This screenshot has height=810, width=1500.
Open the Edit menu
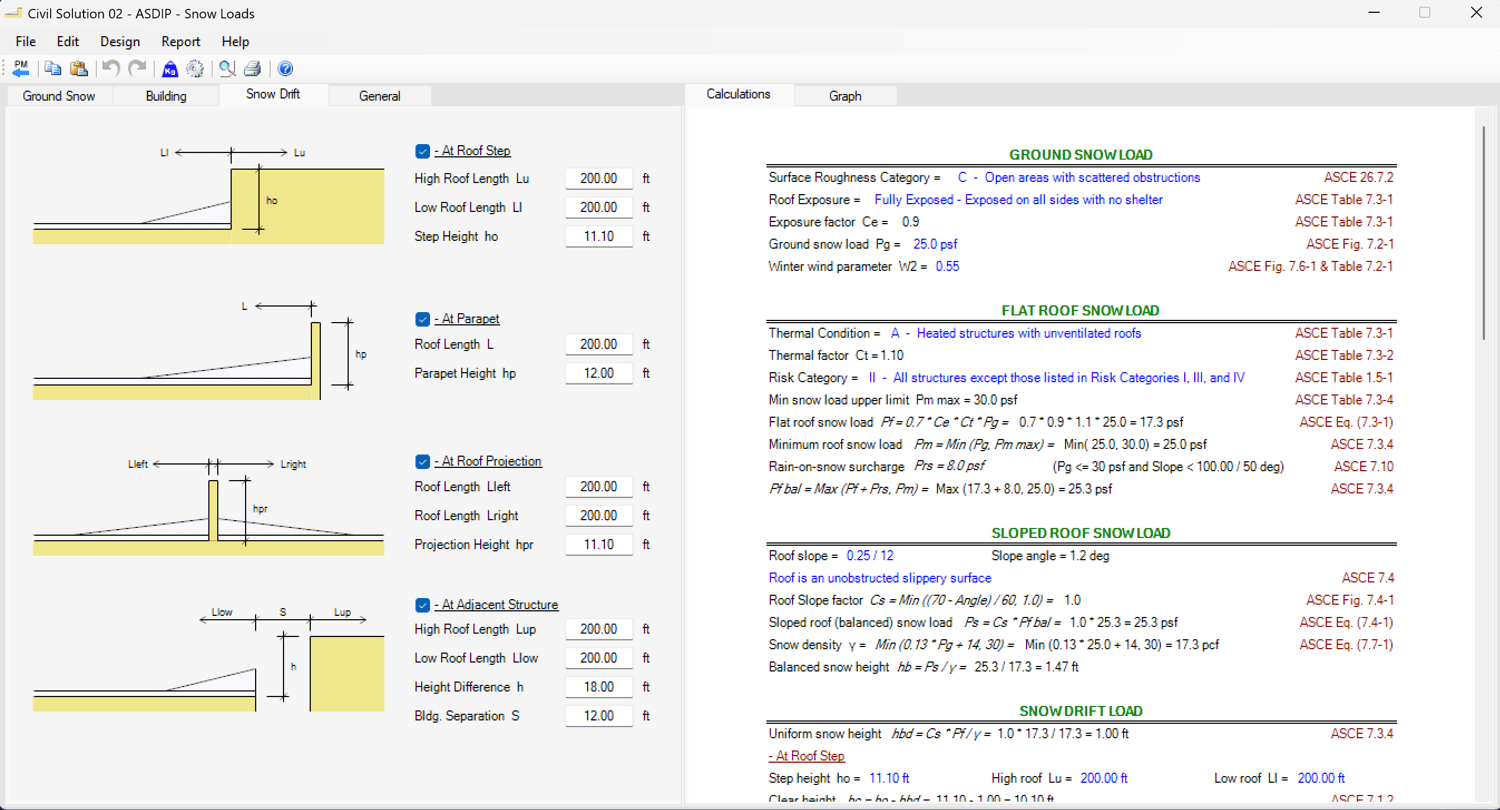coord(68,42)
